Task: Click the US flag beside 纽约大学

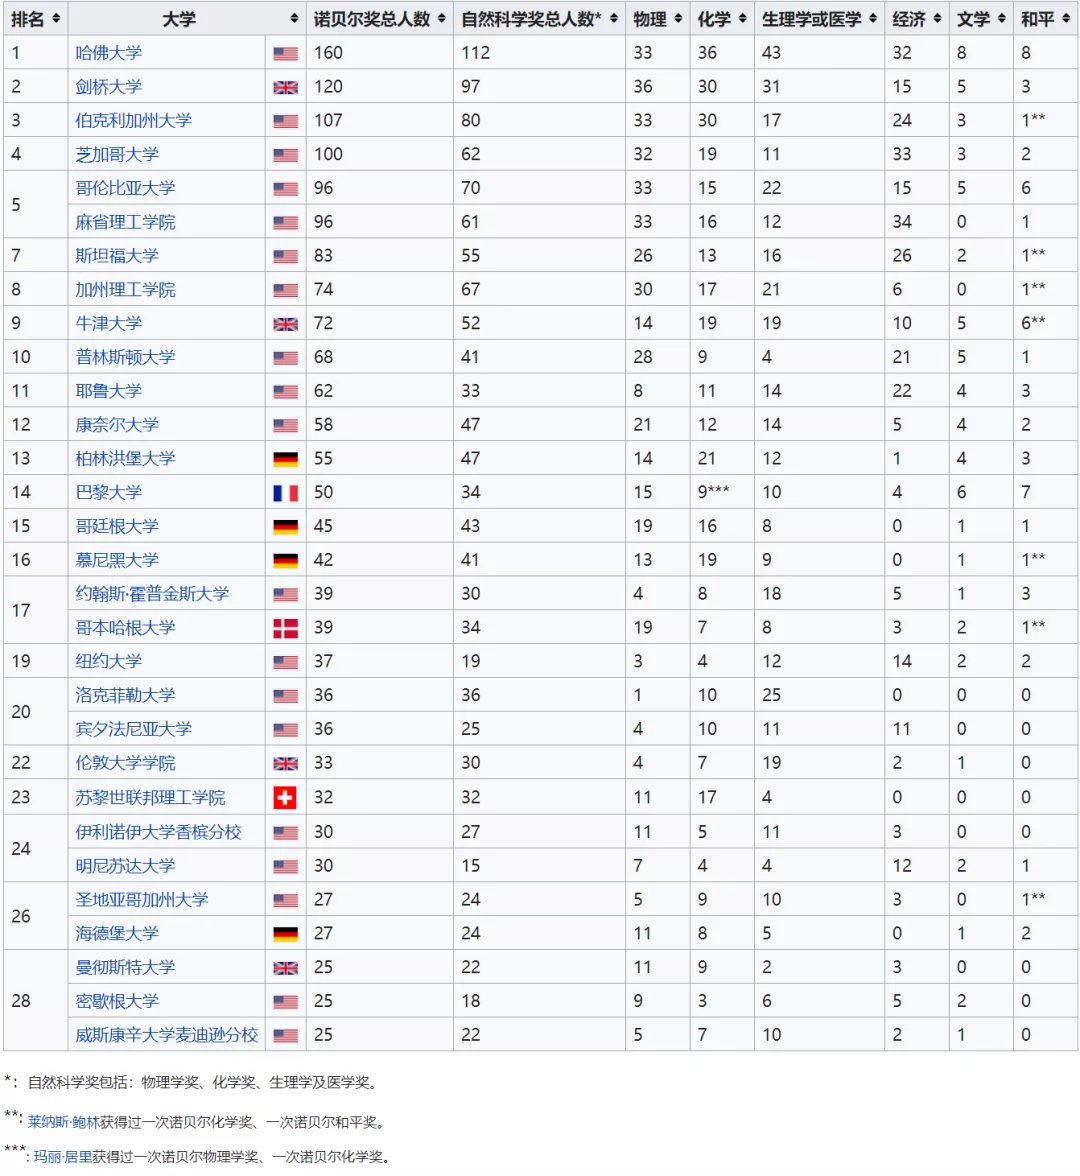Action: click(285, 662)
